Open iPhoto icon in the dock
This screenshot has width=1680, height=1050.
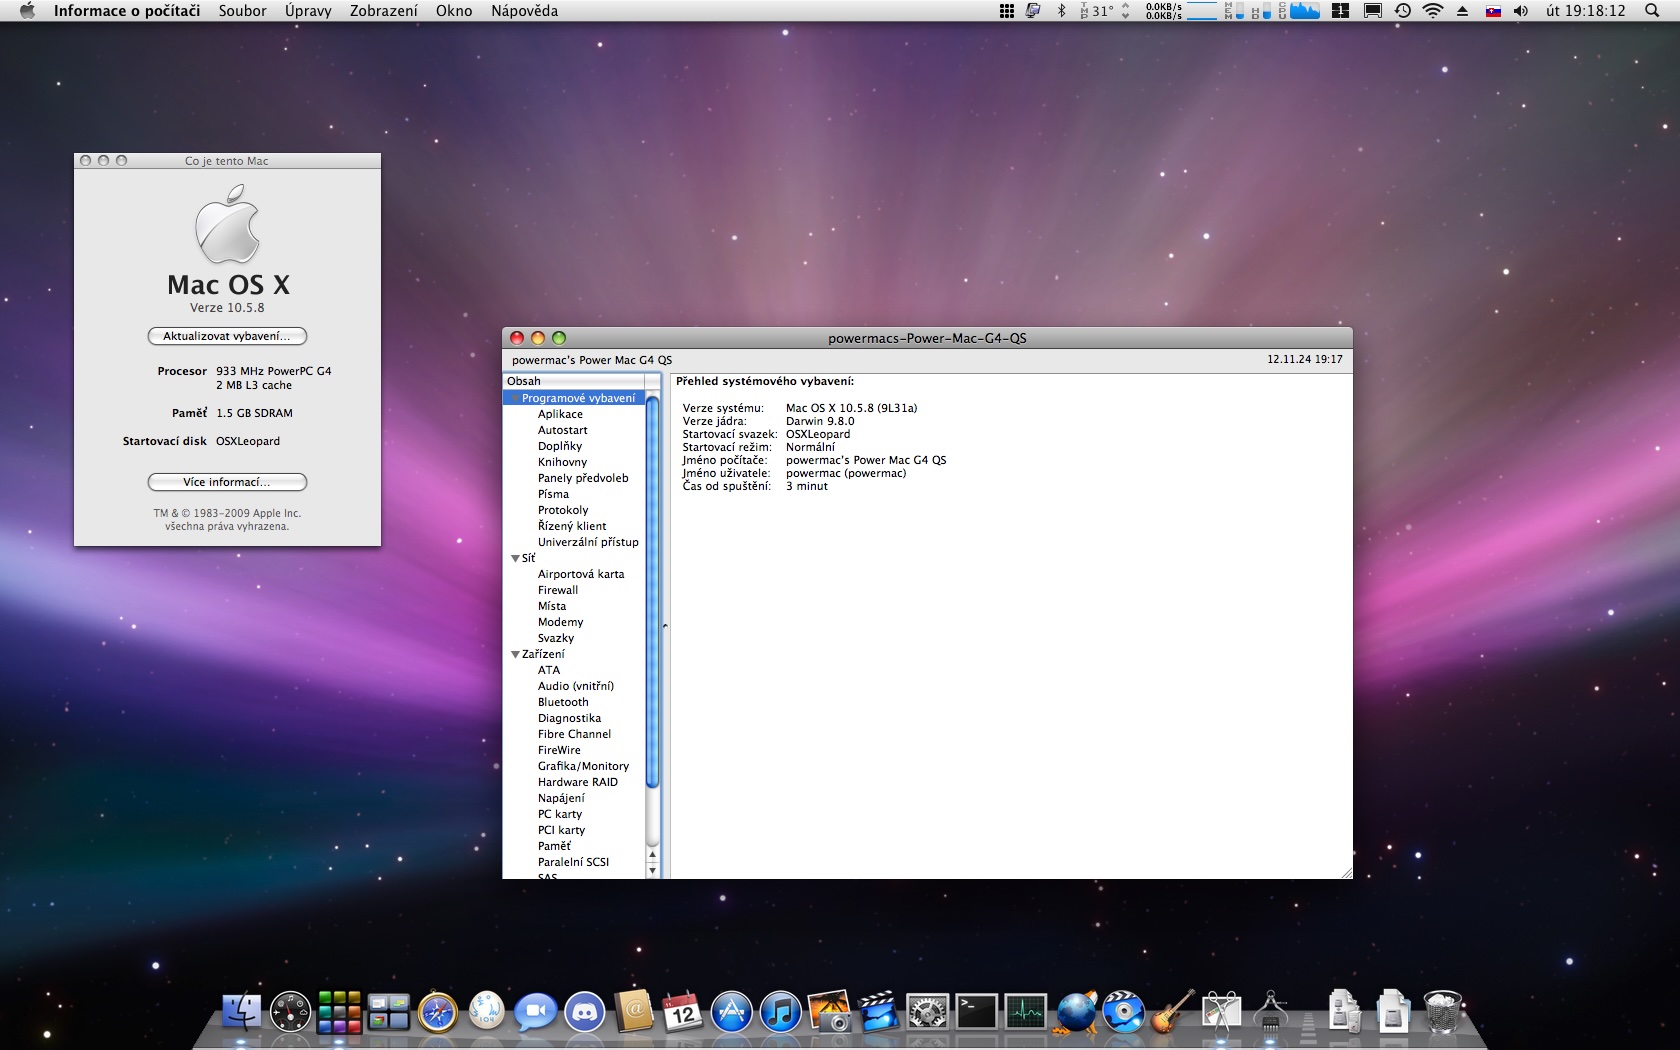tap(829, 1012)
